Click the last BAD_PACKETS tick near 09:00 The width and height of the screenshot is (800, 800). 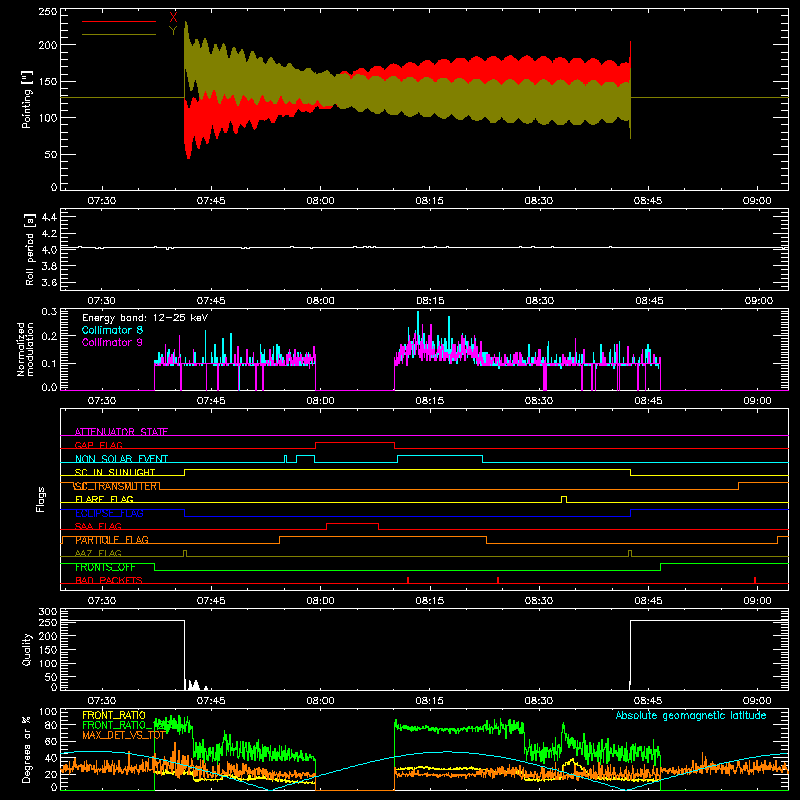tap(755, 580)
